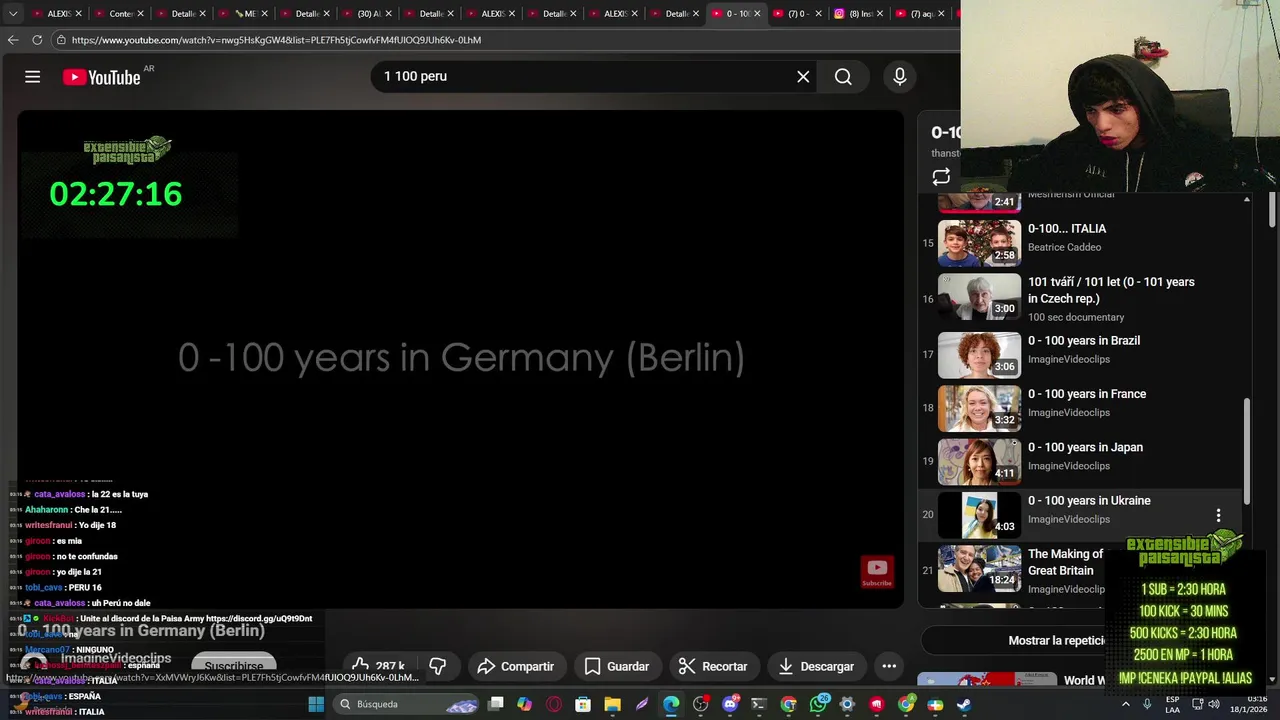Share the video with Compartir
This screenshot has width=1280, height=720.
click(x=515, y=666)
